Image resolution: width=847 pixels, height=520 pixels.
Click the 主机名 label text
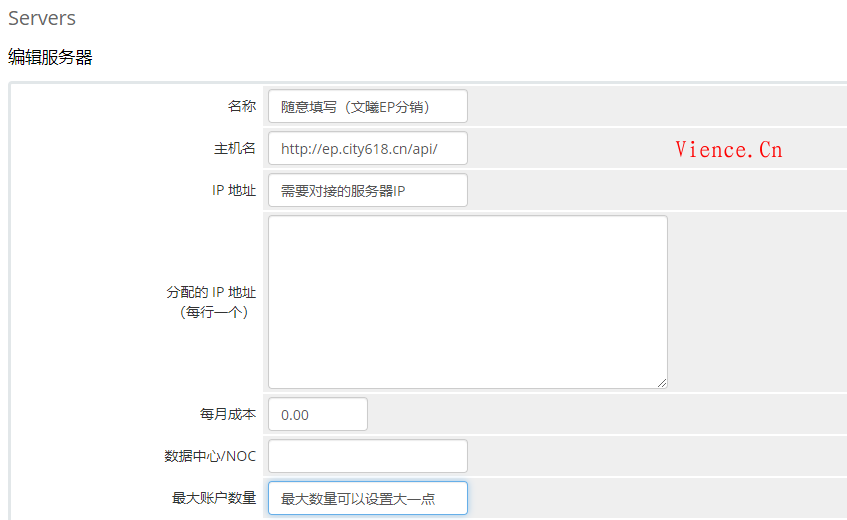point(235,148)
